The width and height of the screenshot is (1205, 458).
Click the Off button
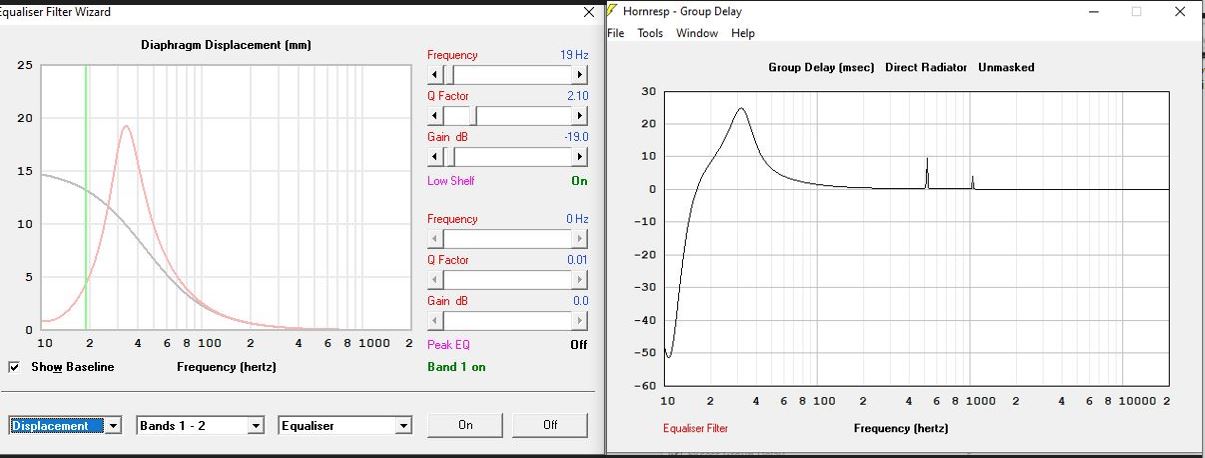pos(550,425)
